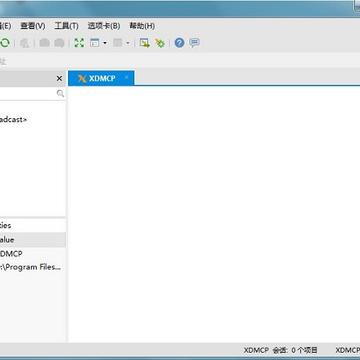
Task: Open the 工具(T) menu
Action: (x=66, y=26)
